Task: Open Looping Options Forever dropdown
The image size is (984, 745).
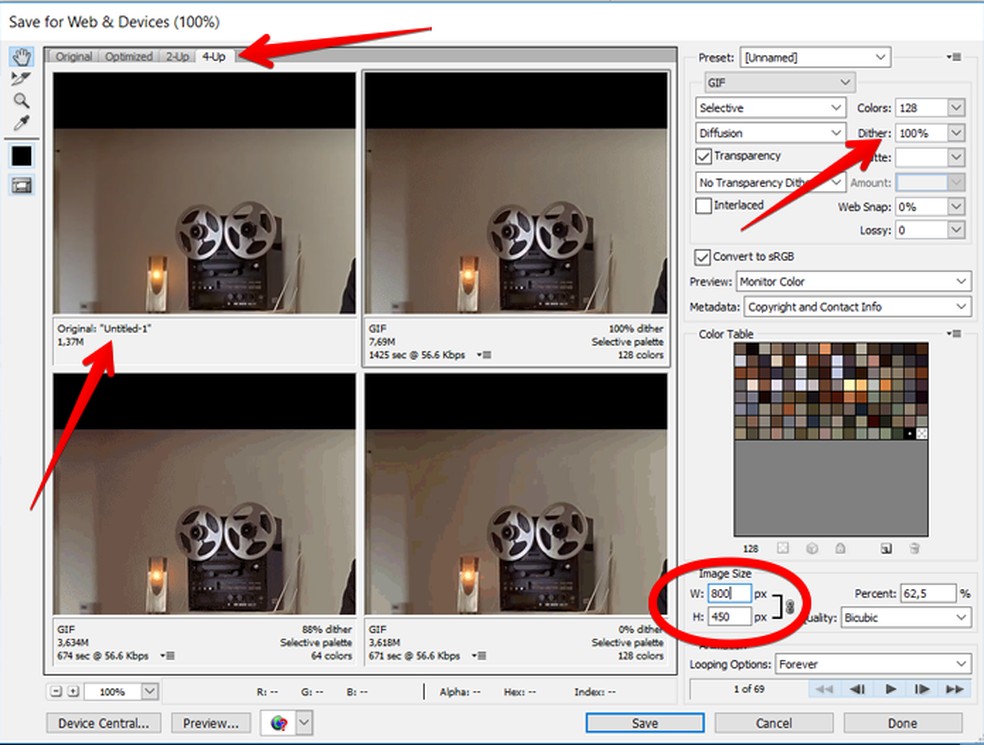Action: coord(874,663)
